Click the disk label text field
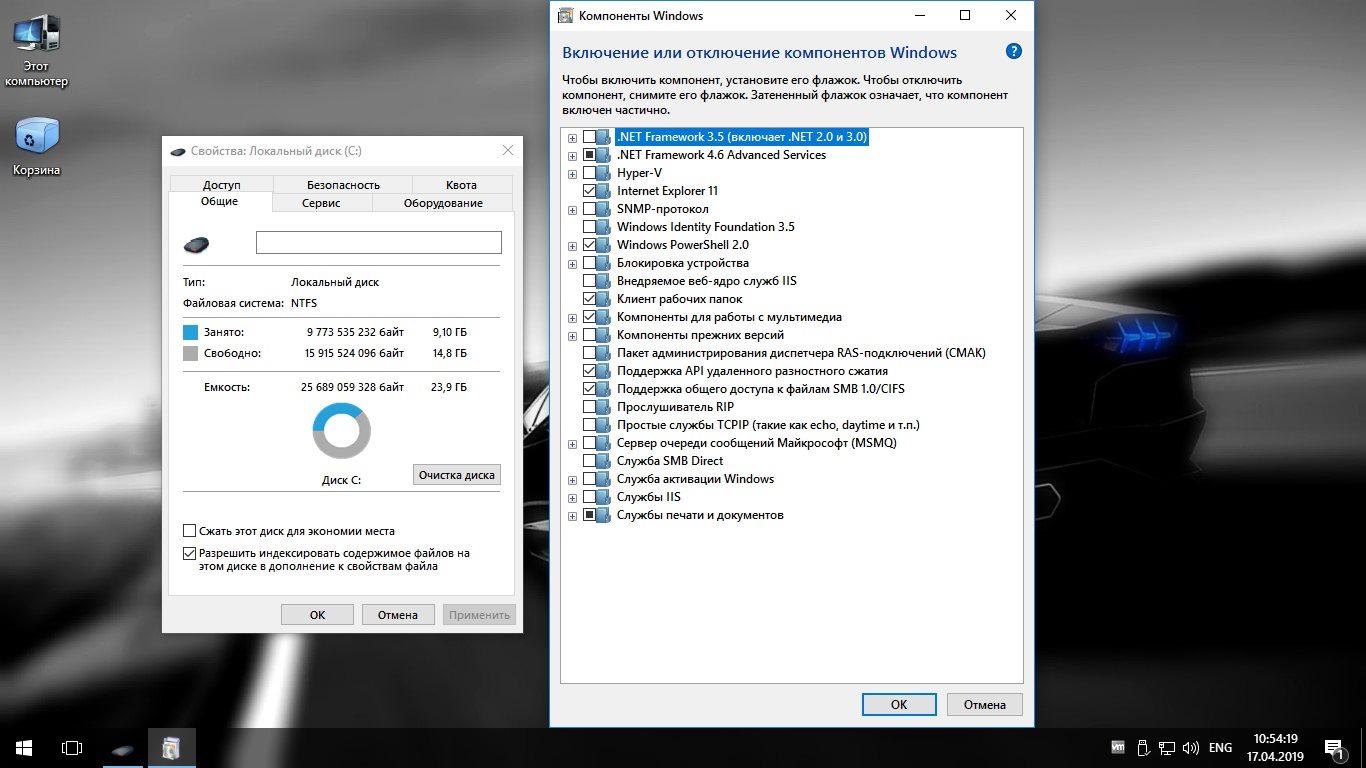1366x768 pixels. coord(378,243)
